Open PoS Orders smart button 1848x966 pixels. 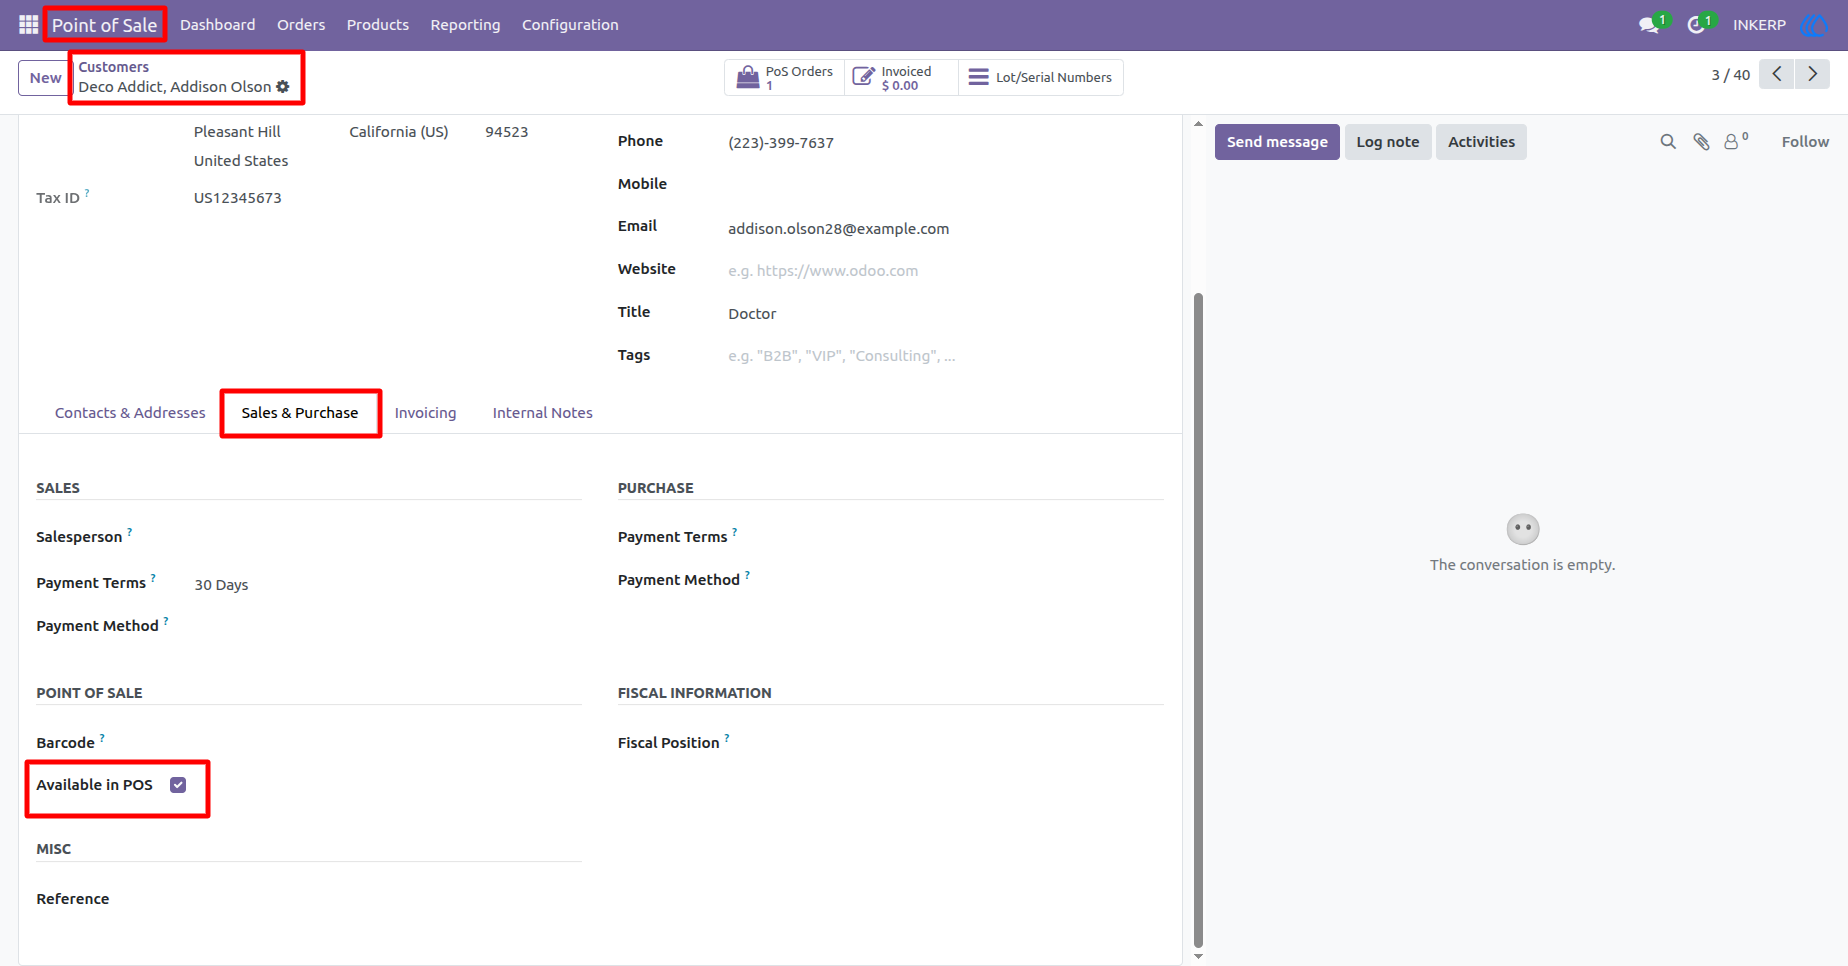click(x=785, y=78)
